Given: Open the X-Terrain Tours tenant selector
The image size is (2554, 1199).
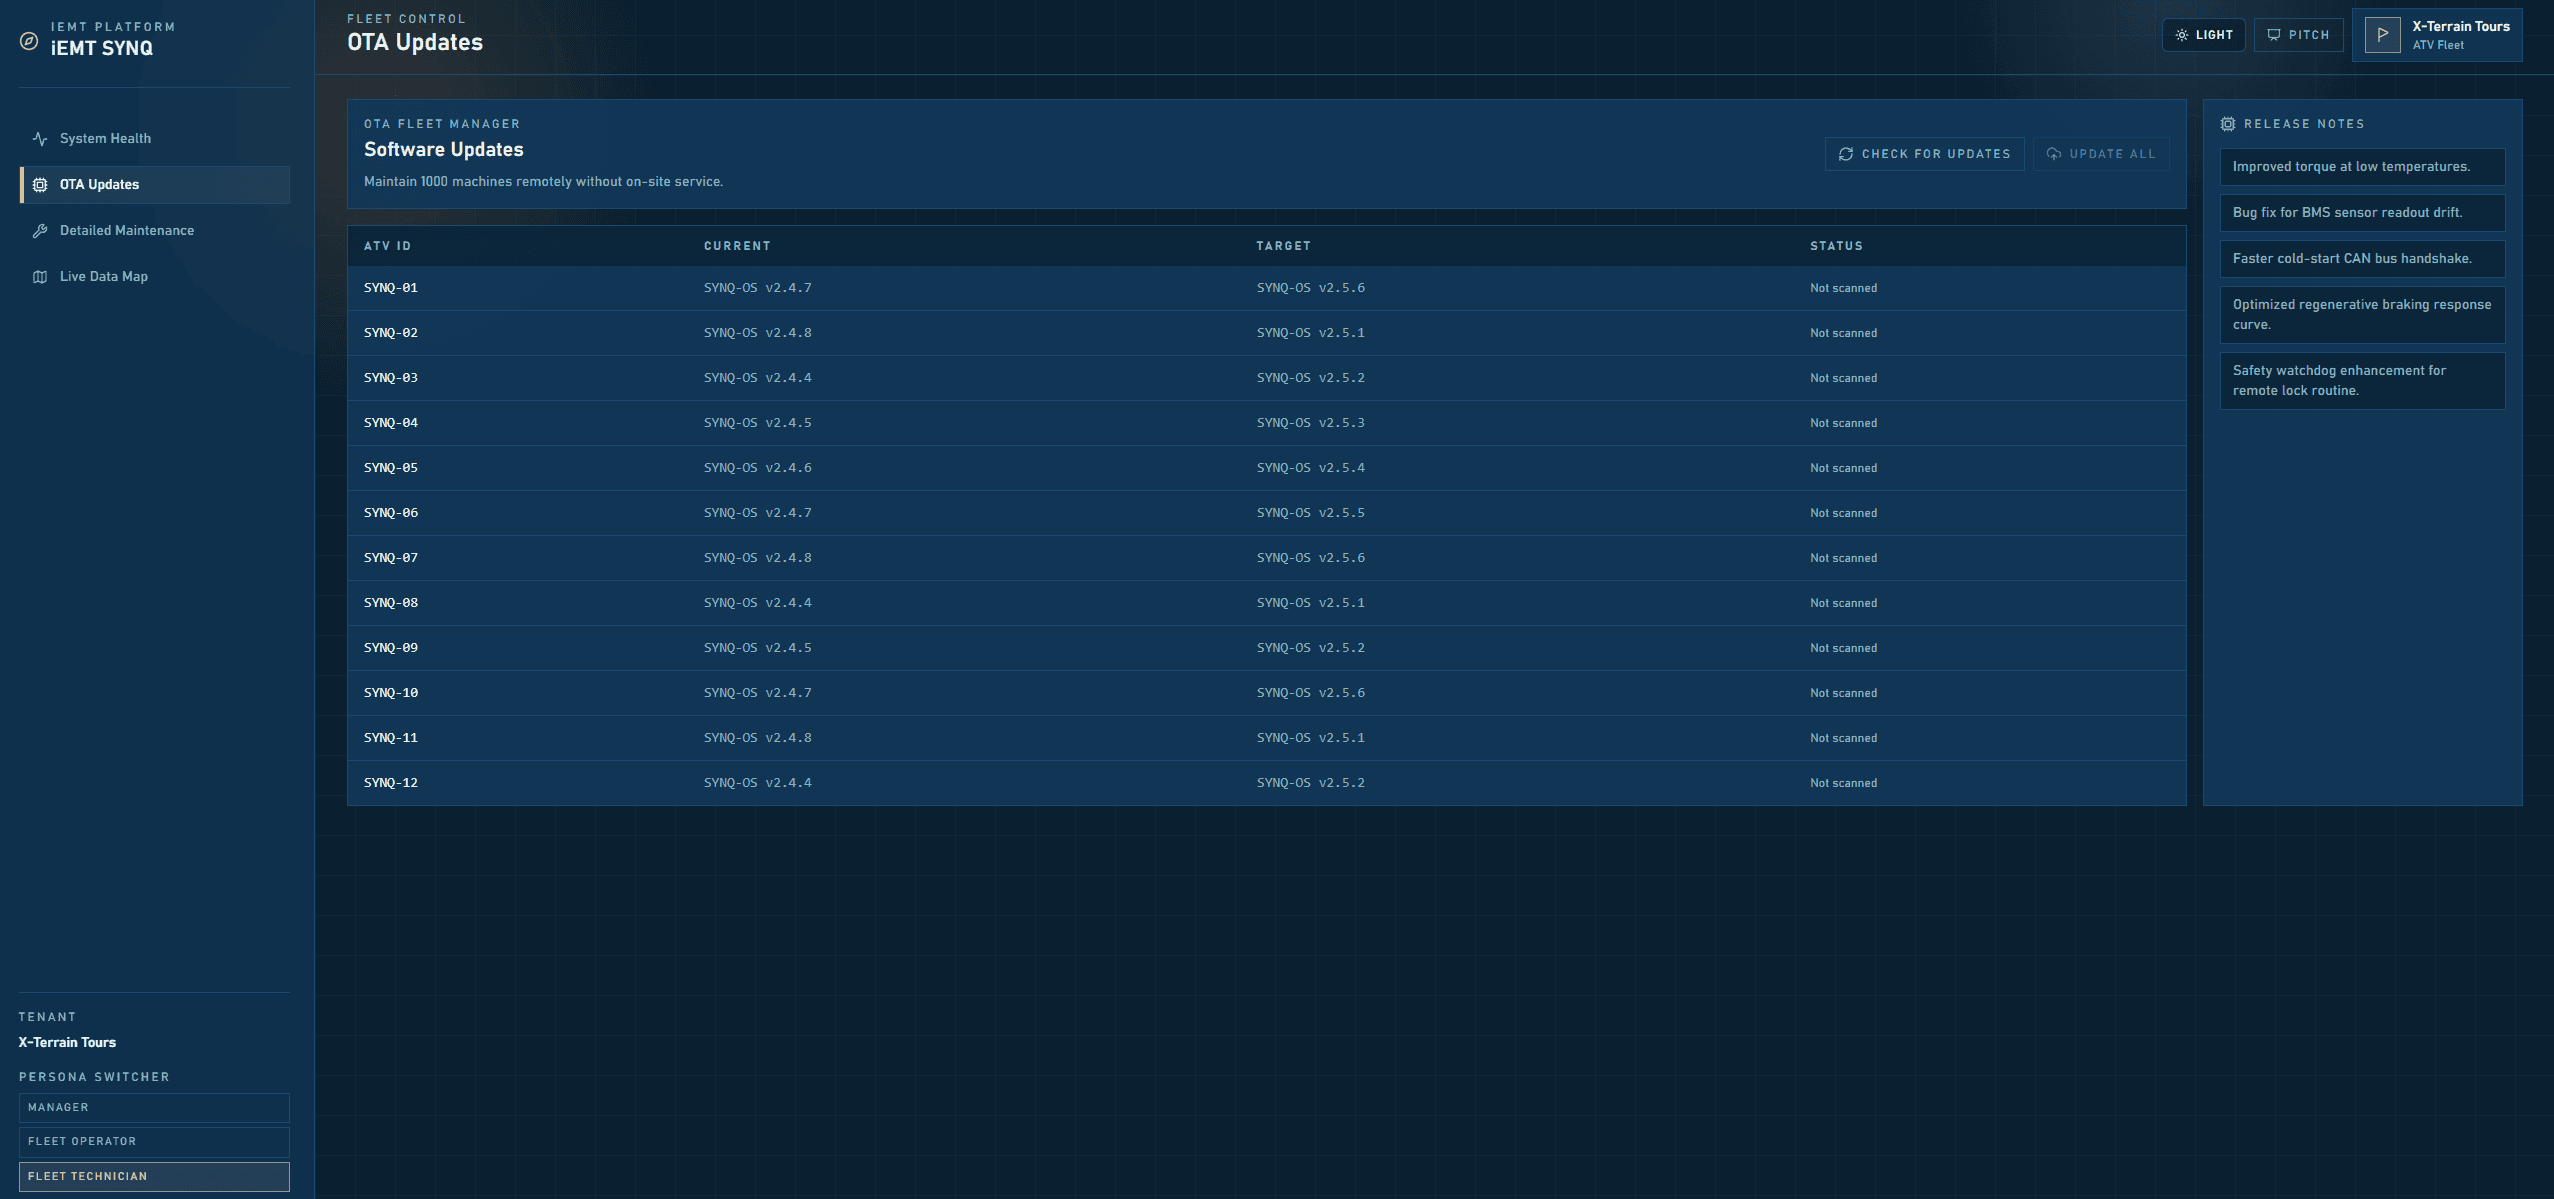Looking at the screenshot, I should tap(2437, 35).
